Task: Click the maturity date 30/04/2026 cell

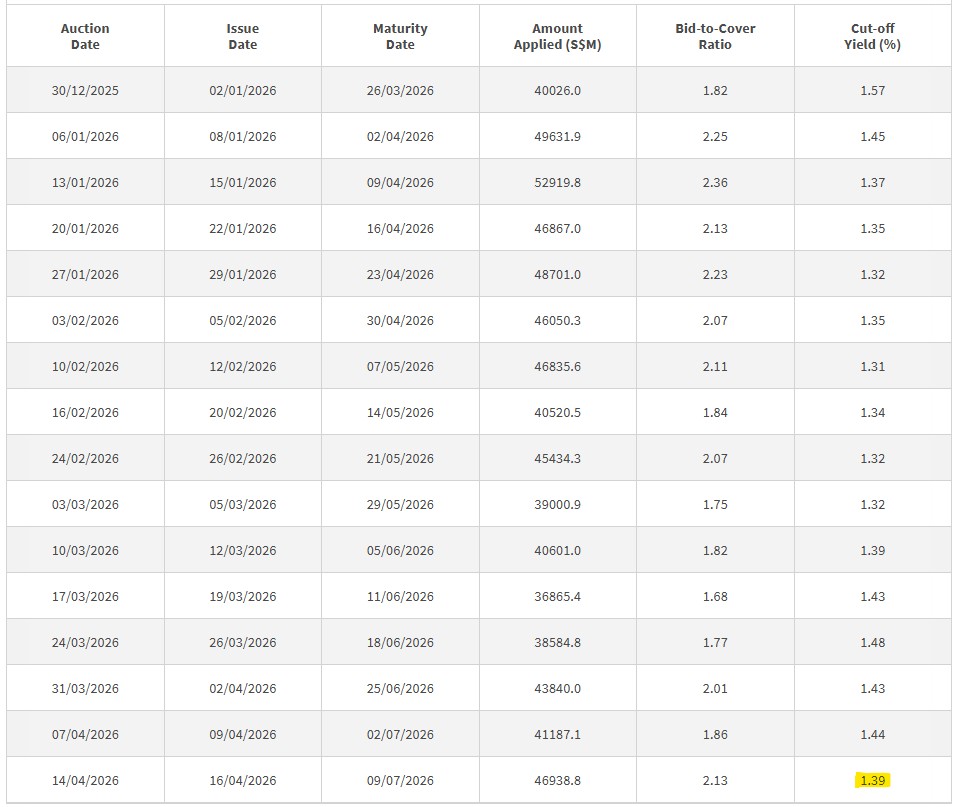Action: (398, 320)
